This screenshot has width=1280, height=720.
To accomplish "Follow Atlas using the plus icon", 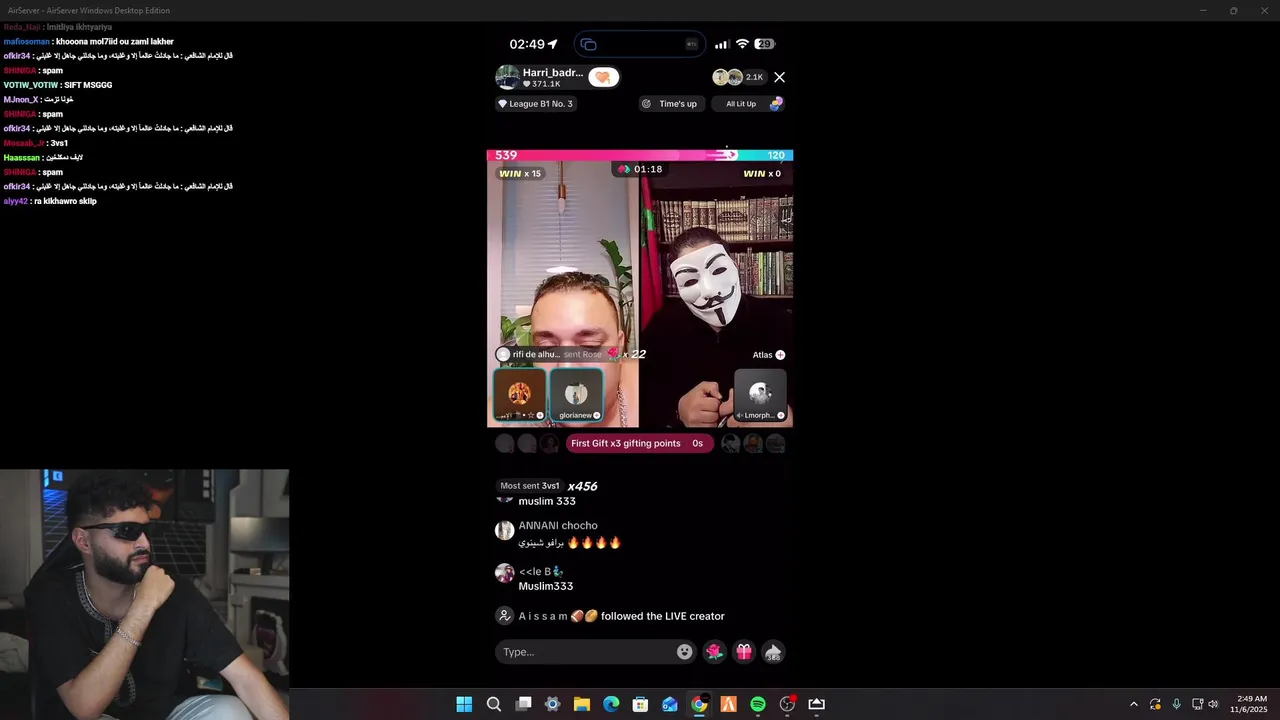I will point(780,355).
